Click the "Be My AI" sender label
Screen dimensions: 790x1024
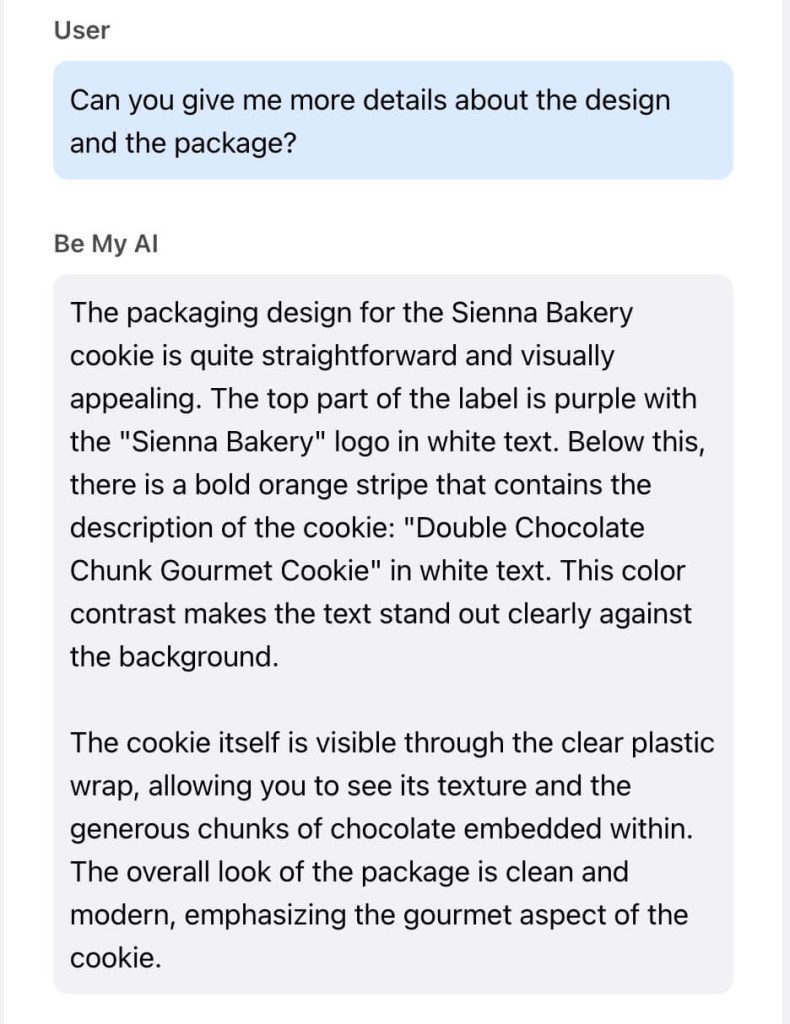point(106,245)
